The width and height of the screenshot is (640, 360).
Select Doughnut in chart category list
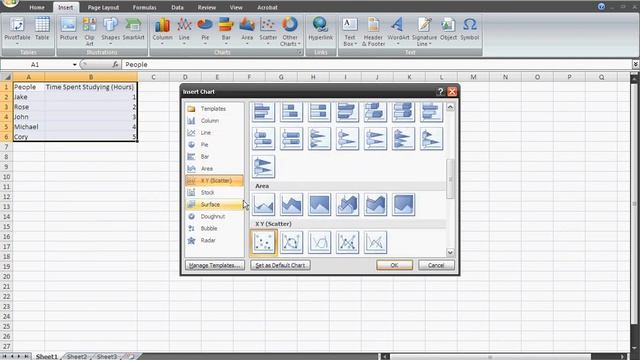pos(214,216)
